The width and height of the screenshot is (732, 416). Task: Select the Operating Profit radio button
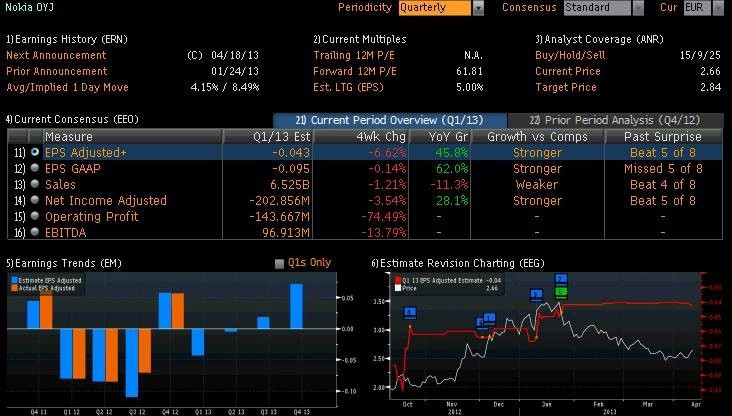click(35, 216)
